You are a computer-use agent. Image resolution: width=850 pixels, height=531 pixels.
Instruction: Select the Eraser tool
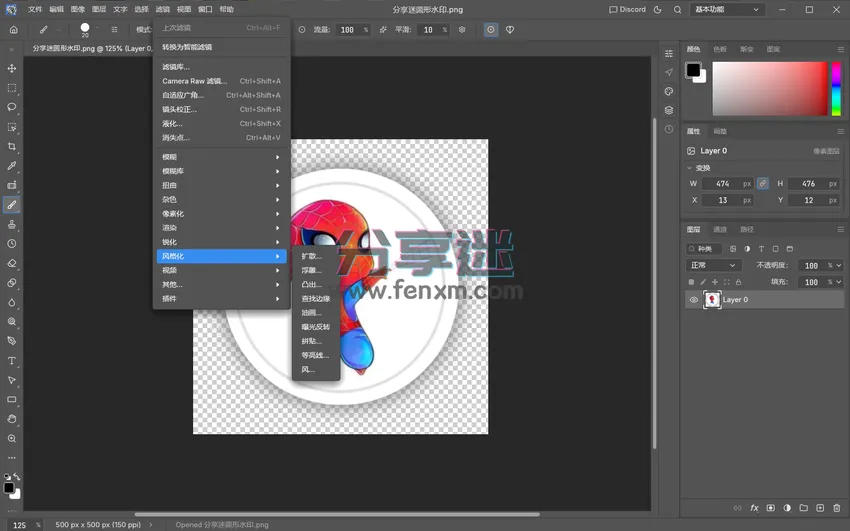(11, 263)
